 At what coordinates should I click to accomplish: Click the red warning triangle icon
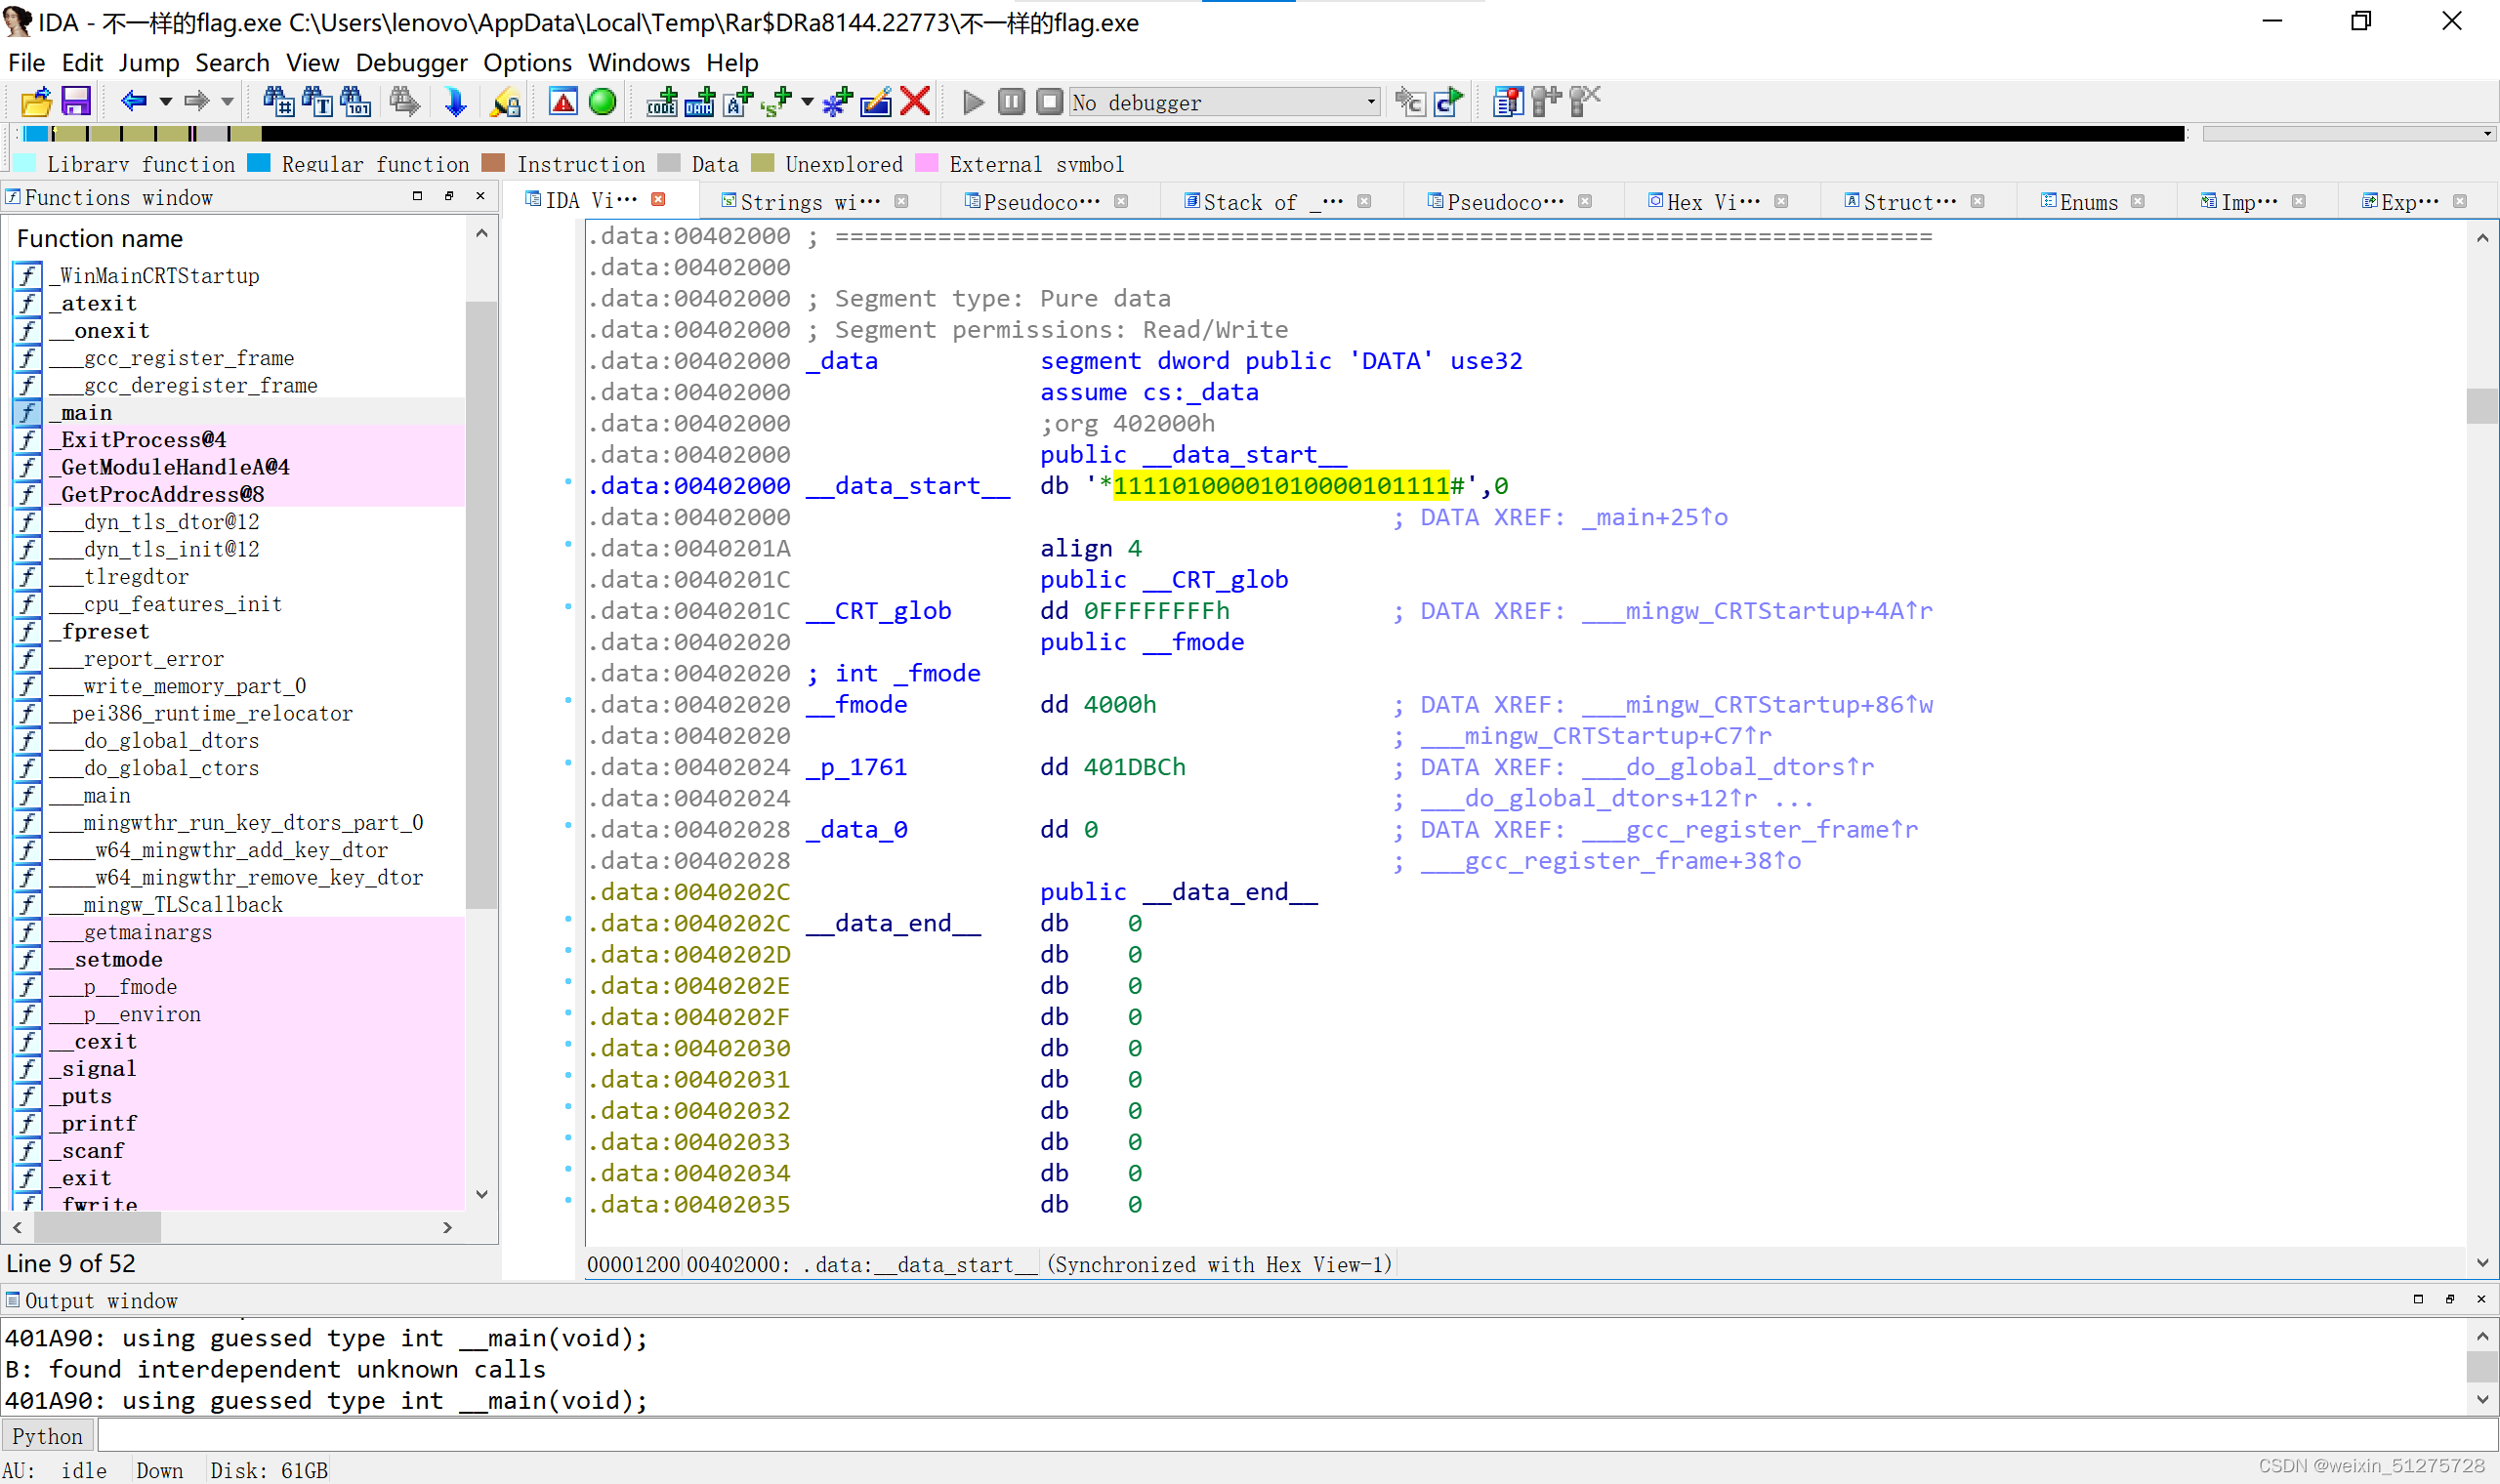tap(563, 101)
